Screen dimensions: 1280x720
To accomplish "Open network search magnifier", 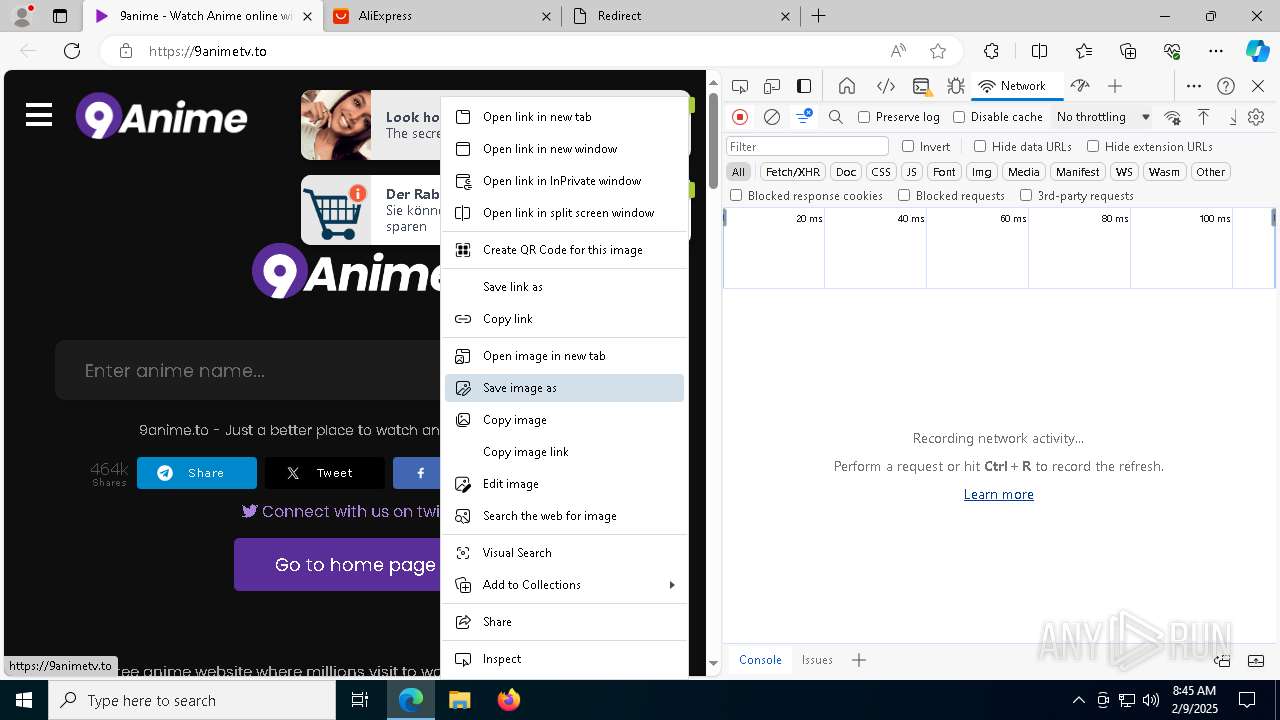I will [836, 117].
